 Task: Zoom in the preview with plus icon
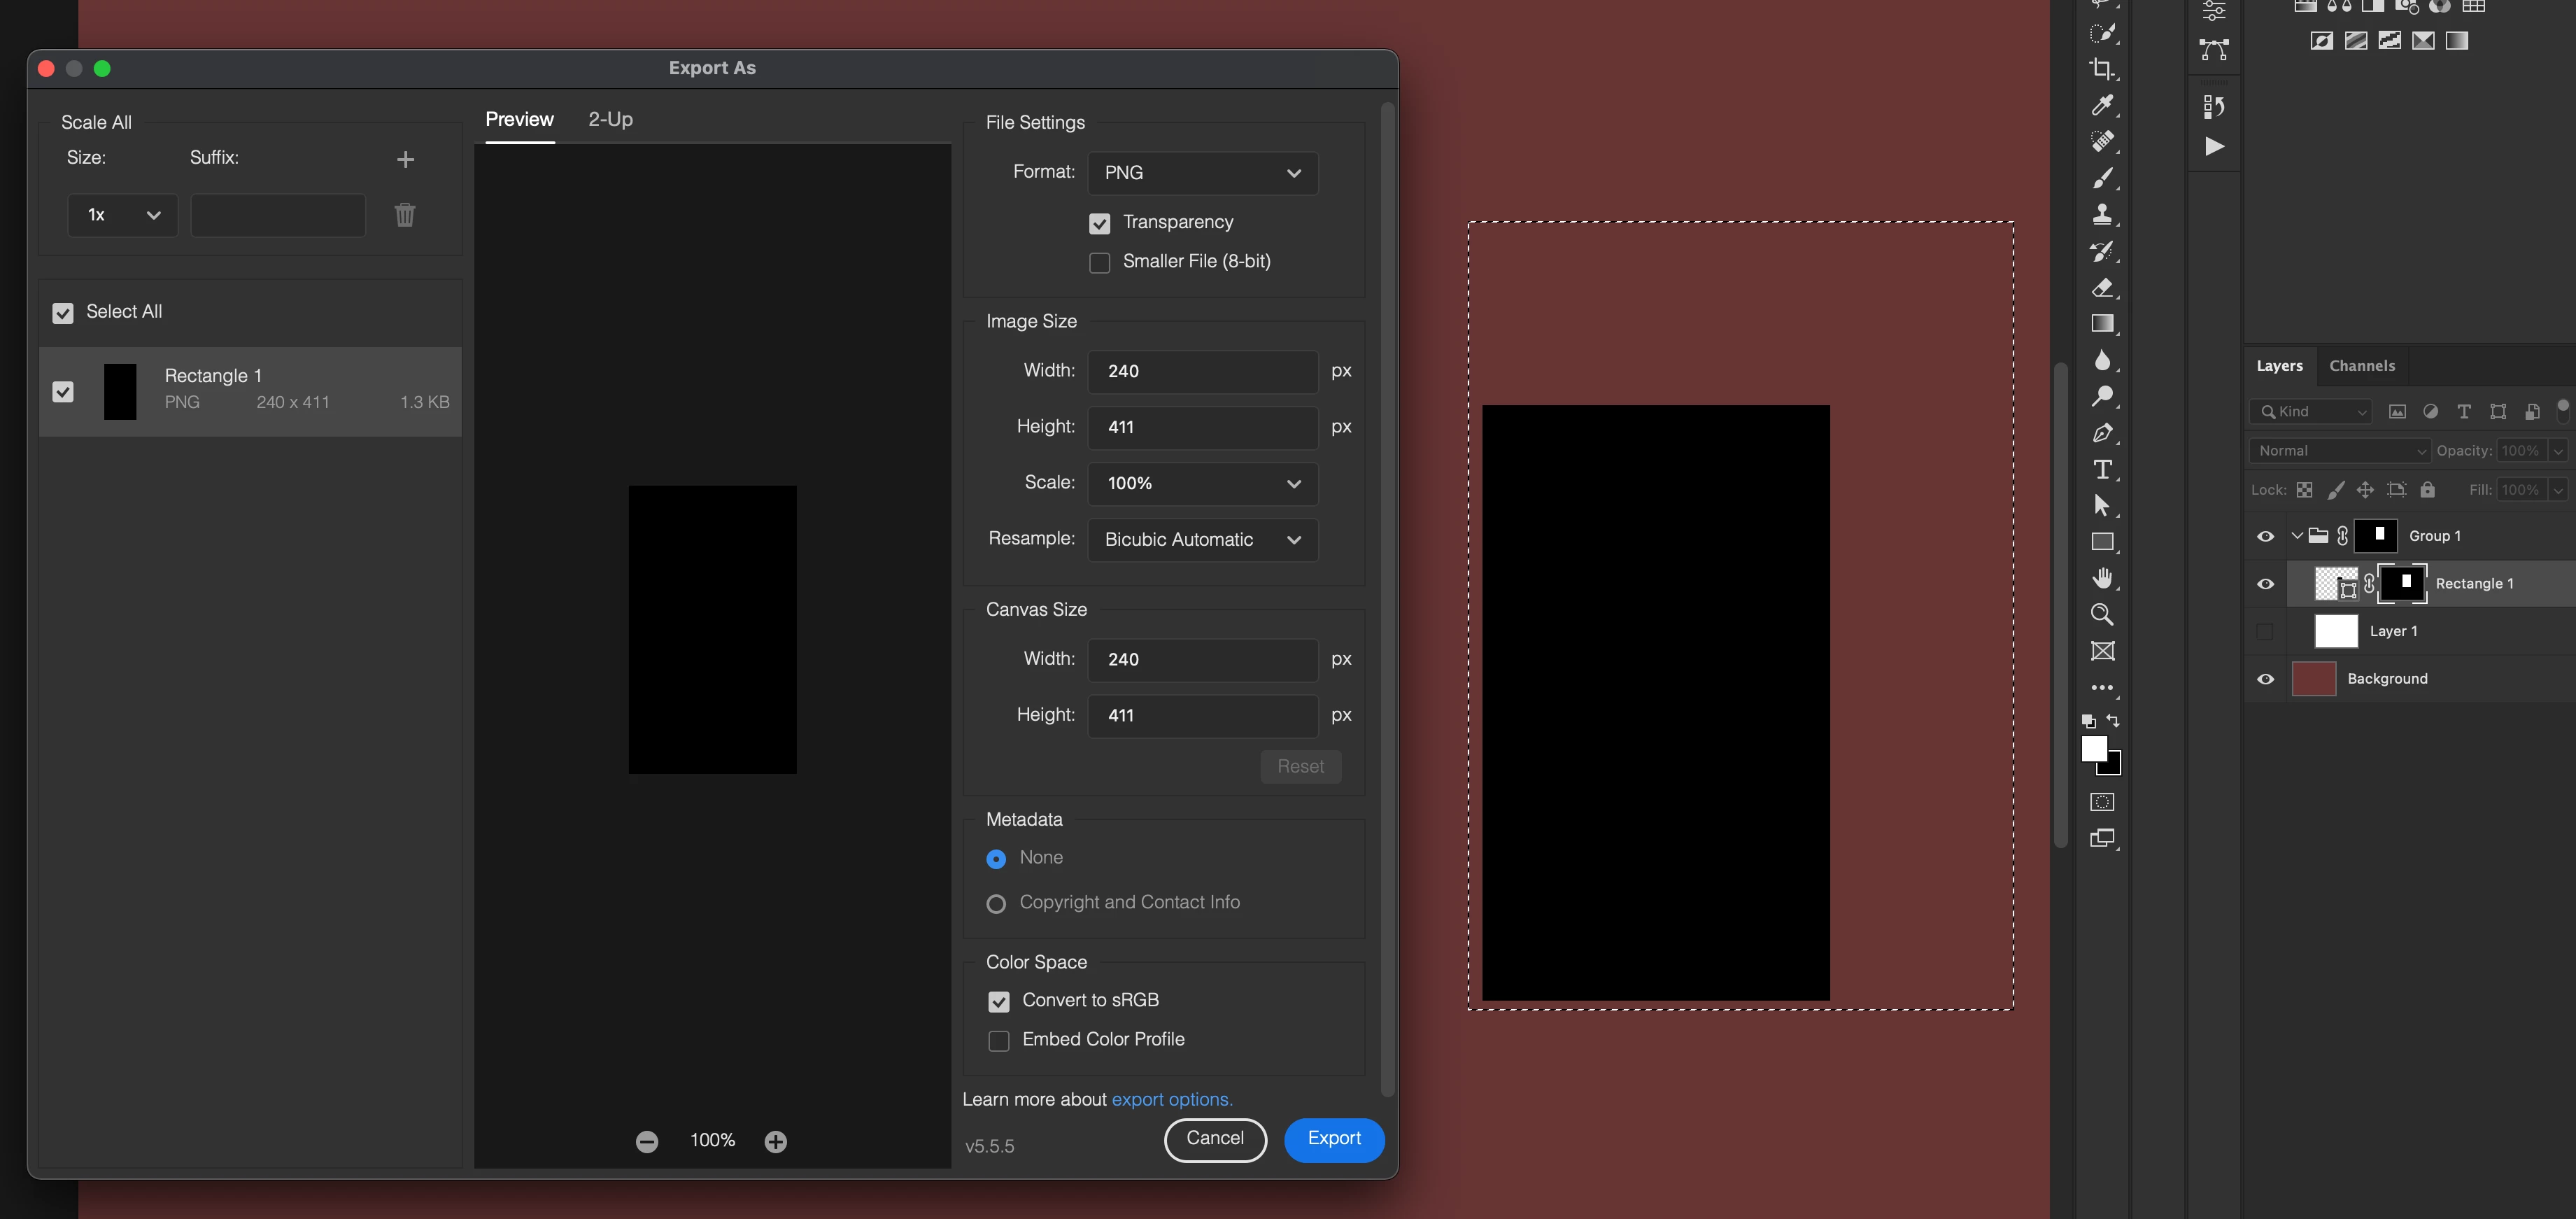775,1141
